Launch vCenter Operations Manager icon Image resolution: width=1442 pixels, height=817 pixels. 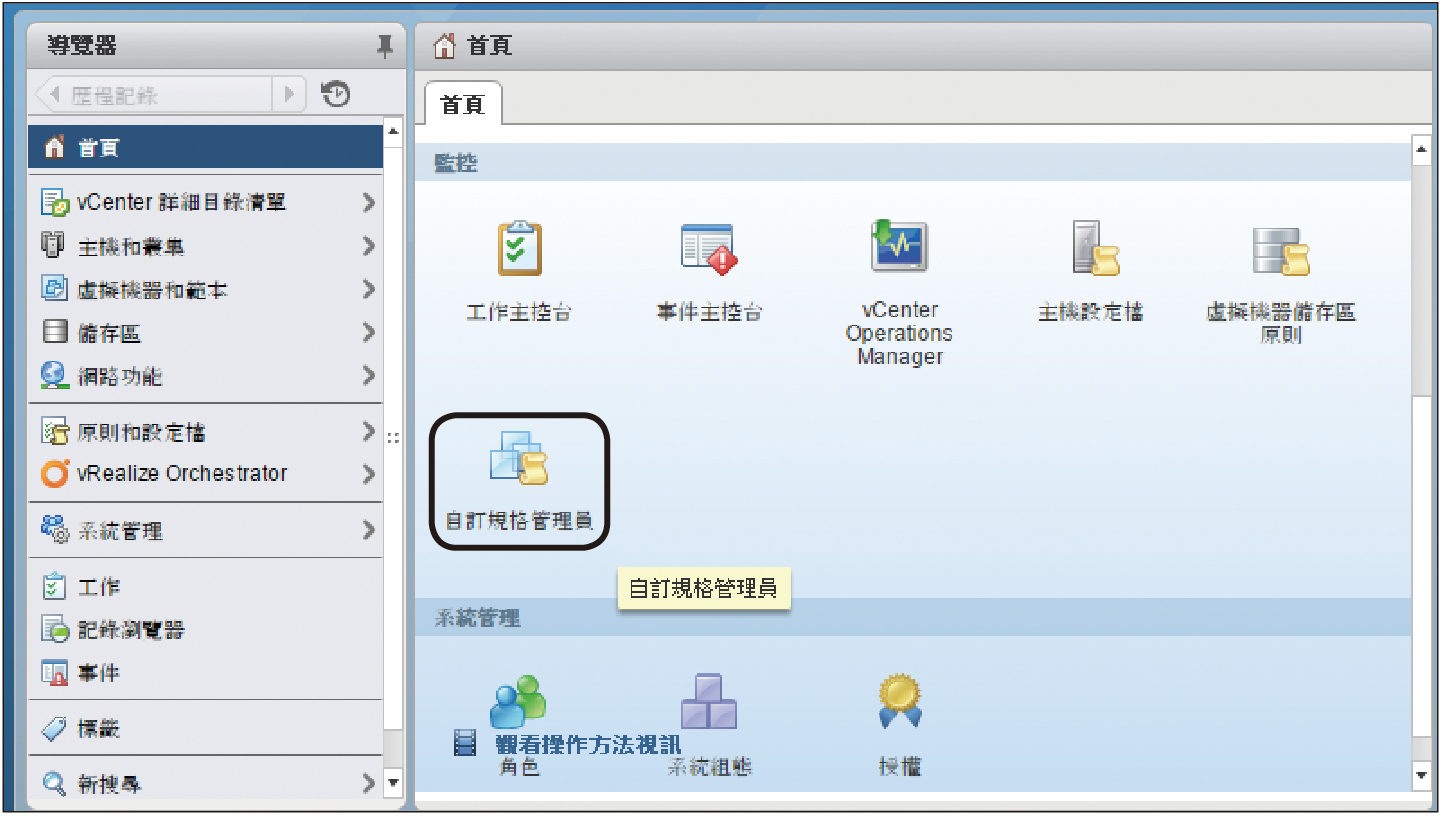pyautogui.click(x=899, y=246)
